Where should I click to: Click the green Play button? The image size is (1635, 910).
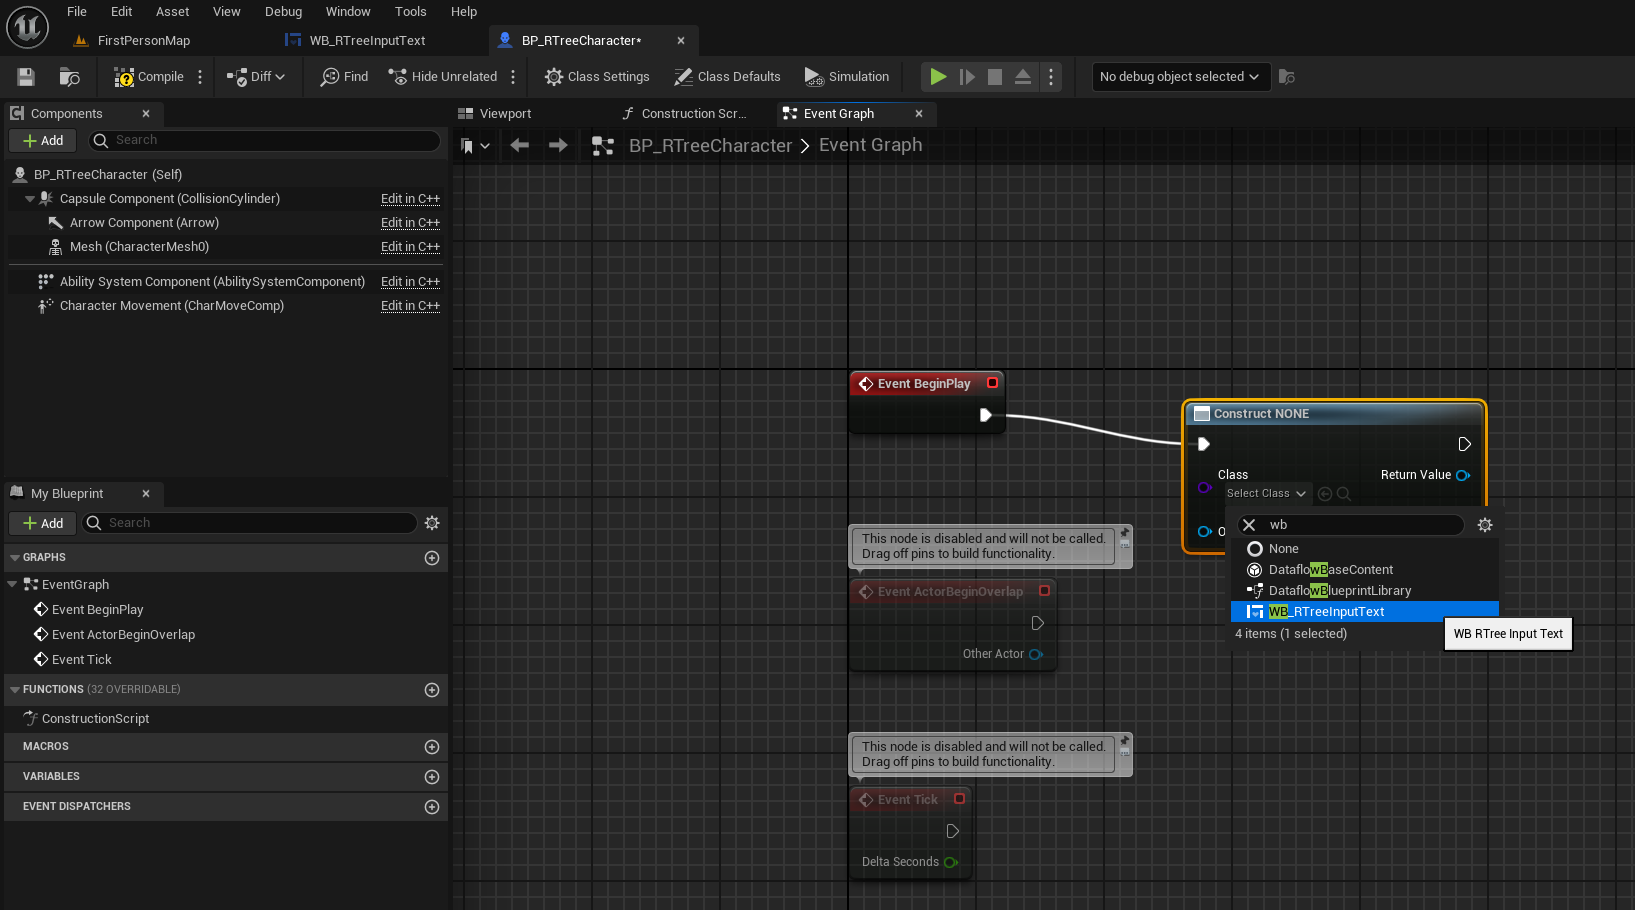[x=938, y=77]
